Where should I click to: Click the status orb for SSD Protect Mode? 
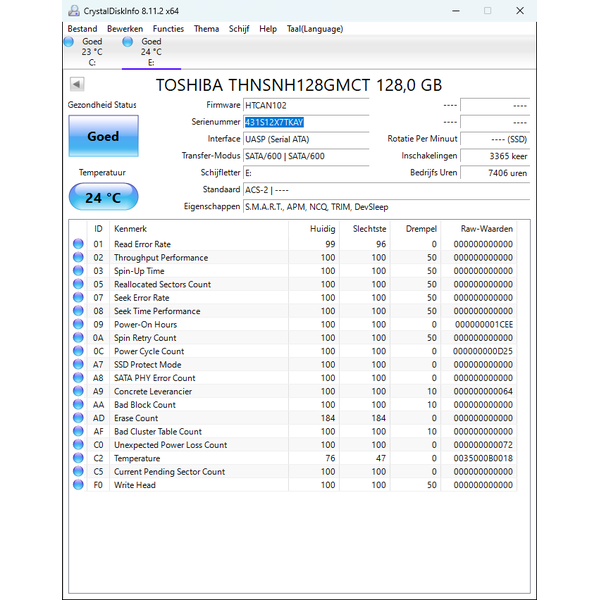coord(78,364)
